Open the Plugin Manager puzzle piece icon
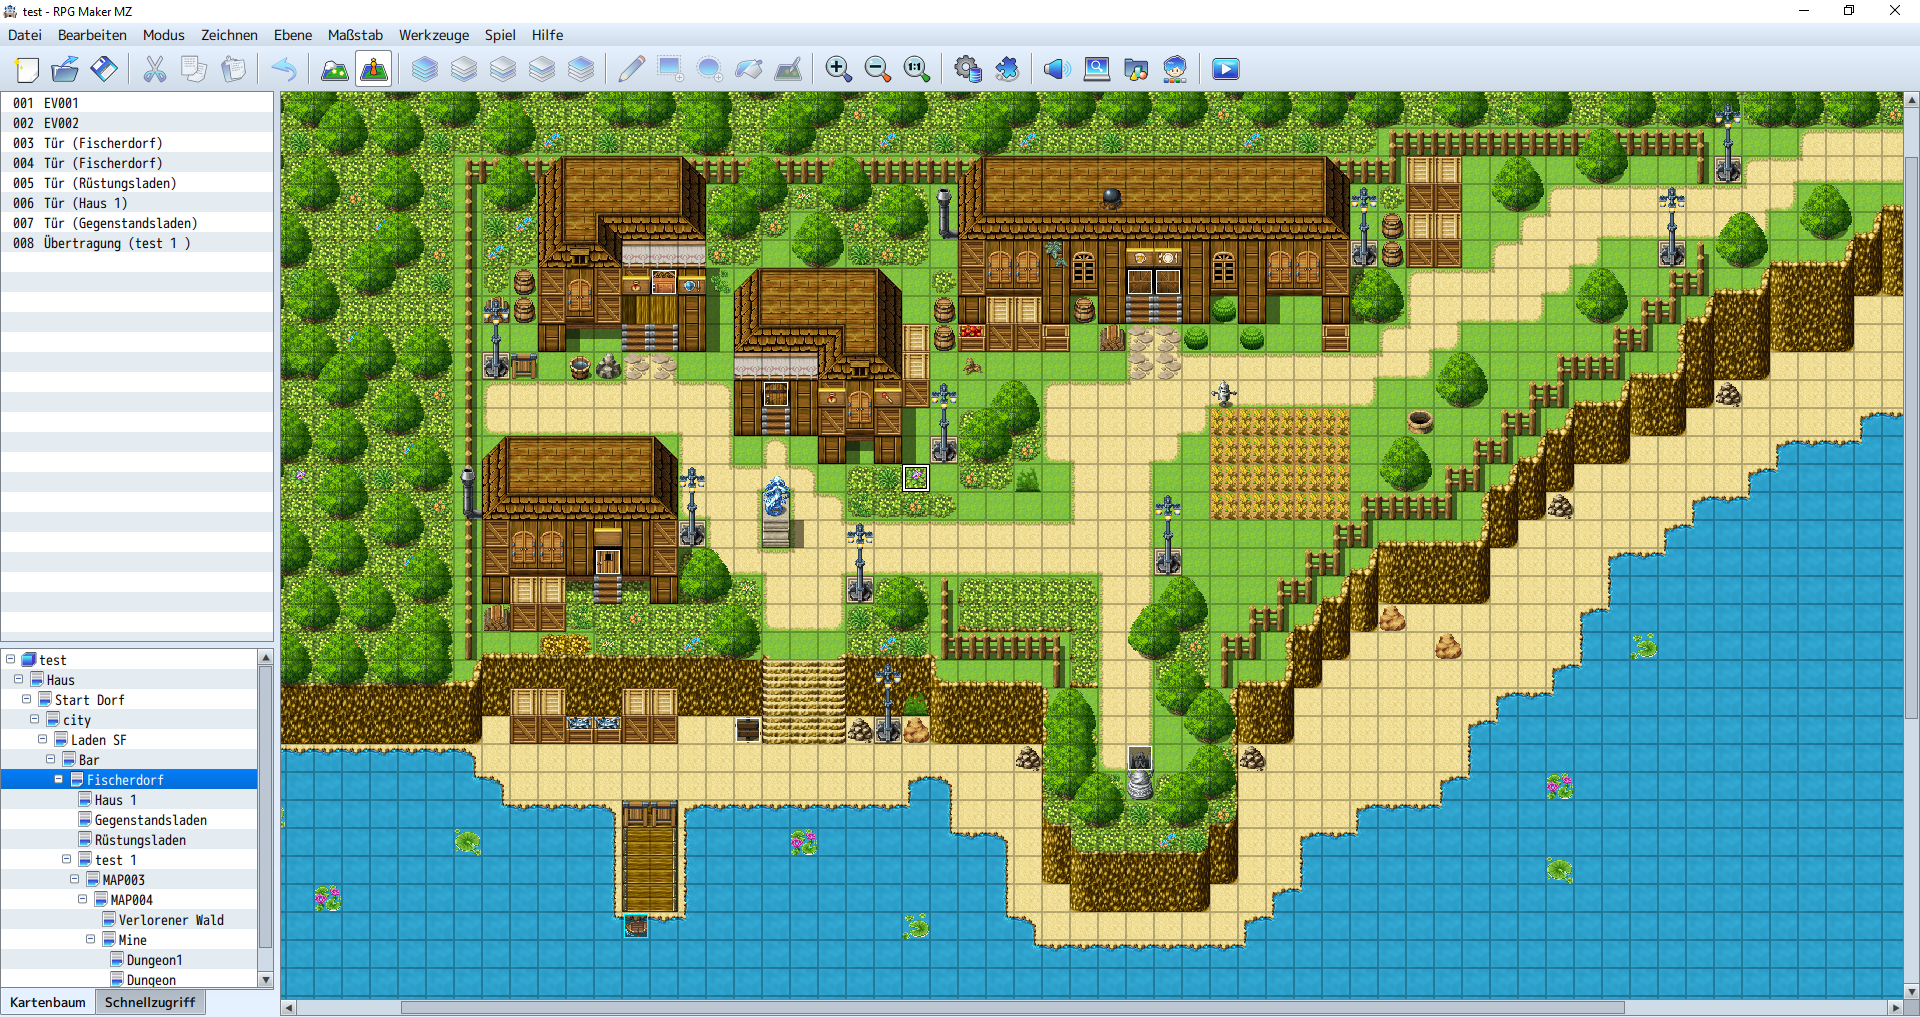 pos(1007,69)
